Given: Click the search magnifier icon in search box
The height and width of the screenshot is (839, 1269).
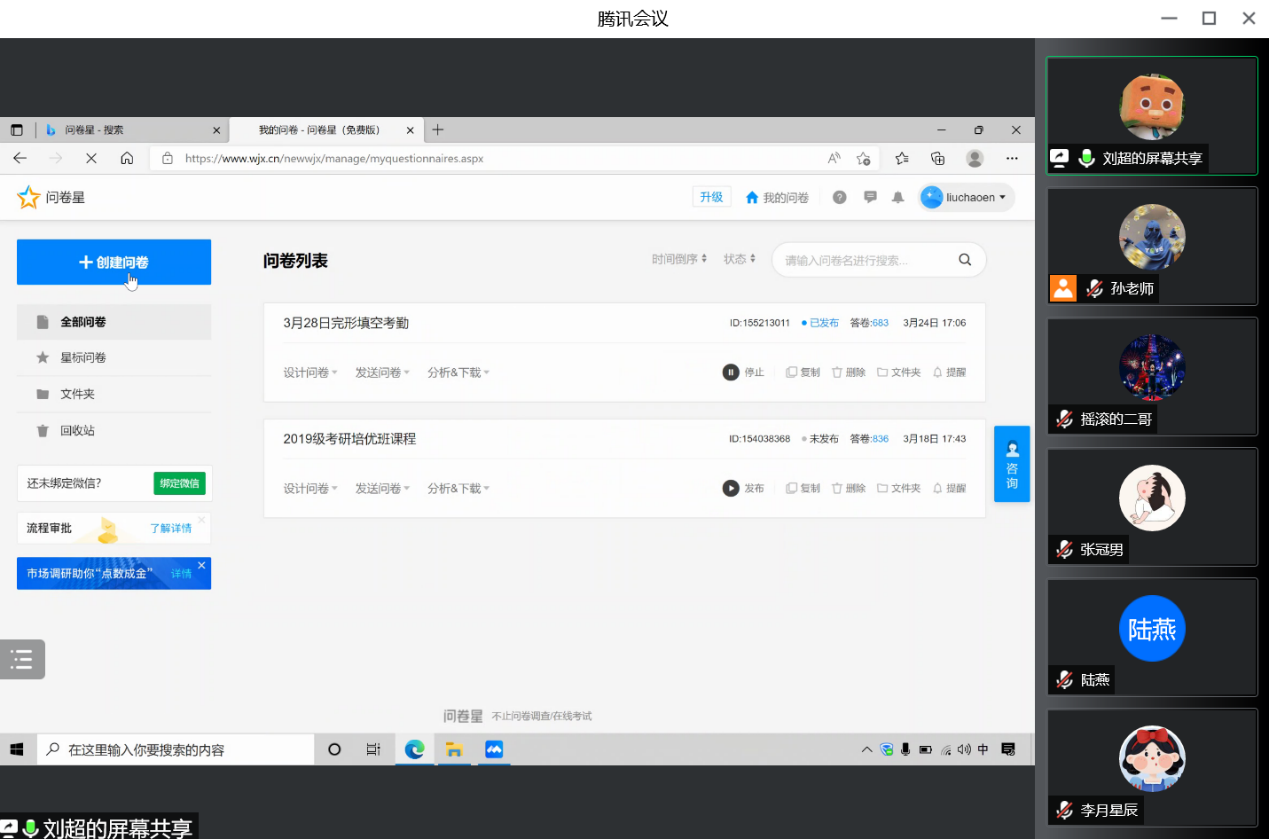Looking at the screenshot, I should pos(965,260).
